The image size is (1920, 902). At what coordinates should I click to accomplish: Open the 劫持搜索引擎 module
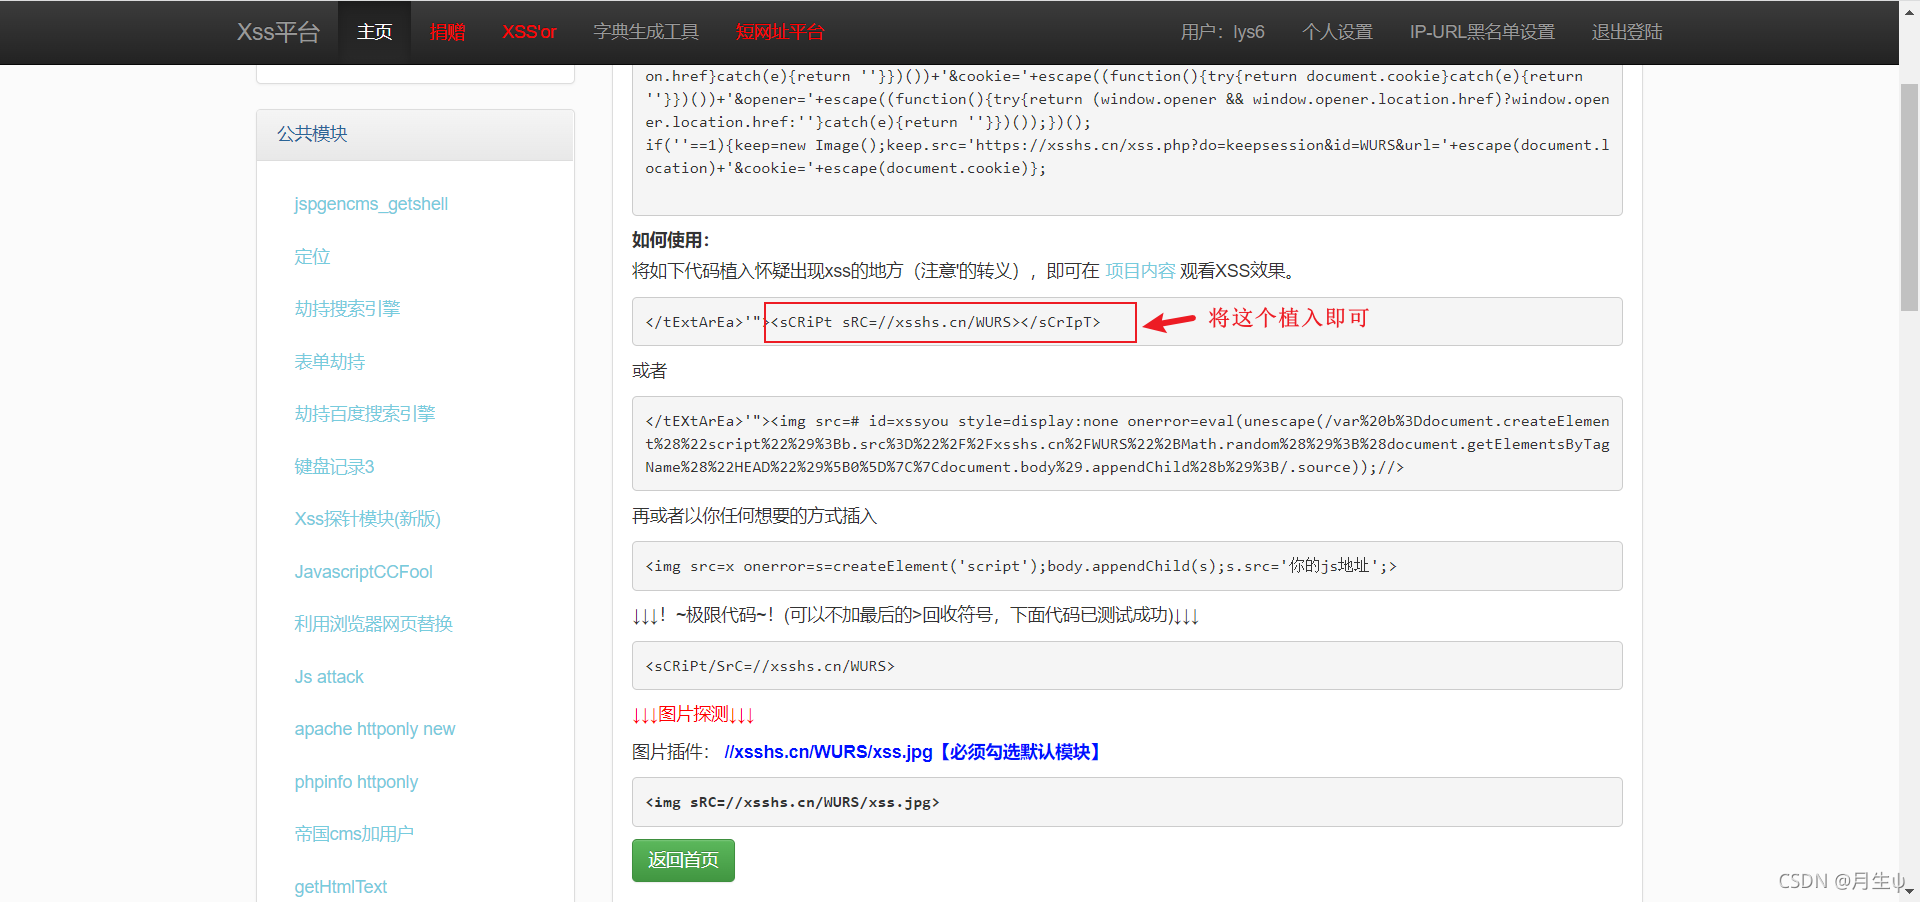tap(347, 309)
